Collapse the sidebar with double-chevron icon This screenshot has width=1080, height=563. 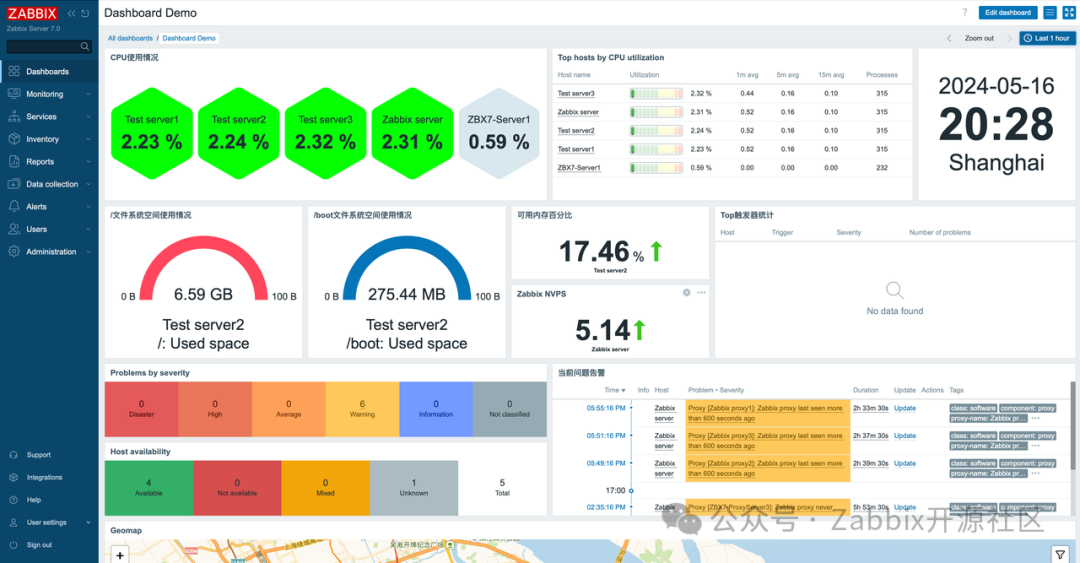72,13
